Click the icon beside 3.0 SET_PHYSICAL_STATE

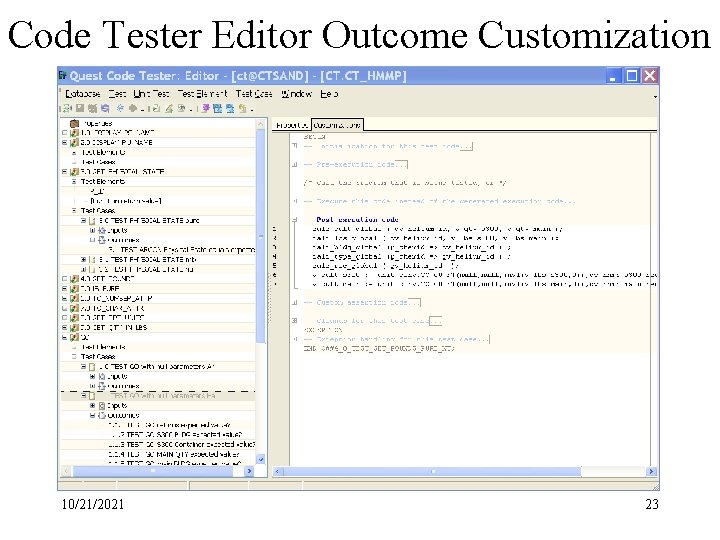tap(74, 172)
